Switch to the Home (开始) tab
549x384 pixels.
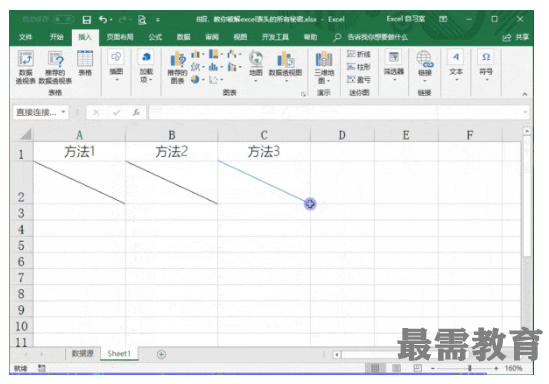click(x=56, y=37)
